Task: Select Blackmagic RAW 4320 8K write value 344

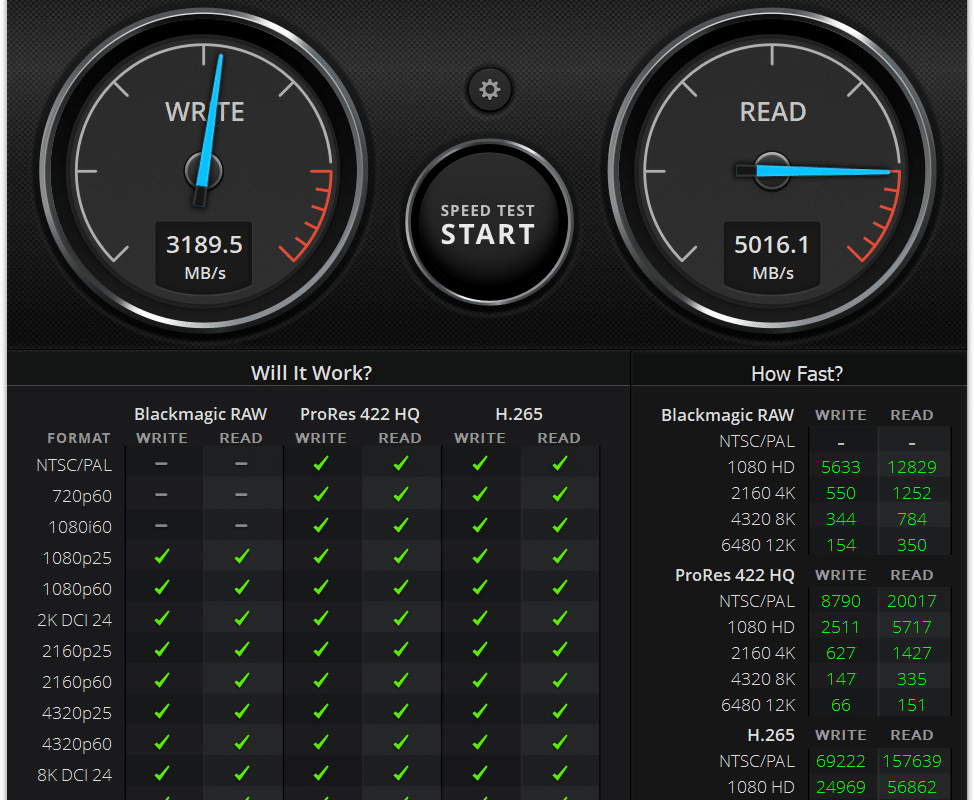Action: [x=841, y=519]
